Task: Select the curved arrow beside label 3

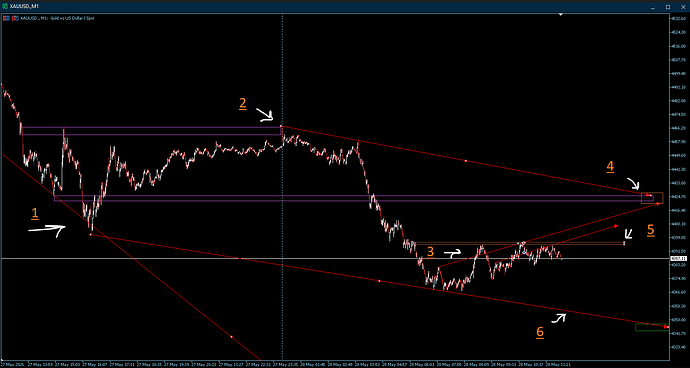Action: [452, 254]
